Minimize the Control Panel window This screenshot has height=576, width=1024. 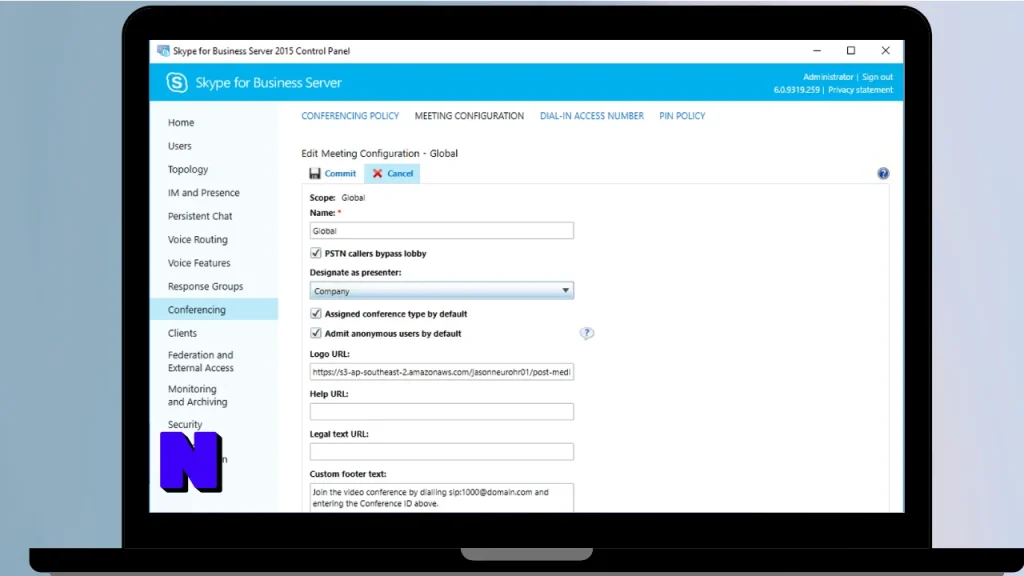pos(817,50)
